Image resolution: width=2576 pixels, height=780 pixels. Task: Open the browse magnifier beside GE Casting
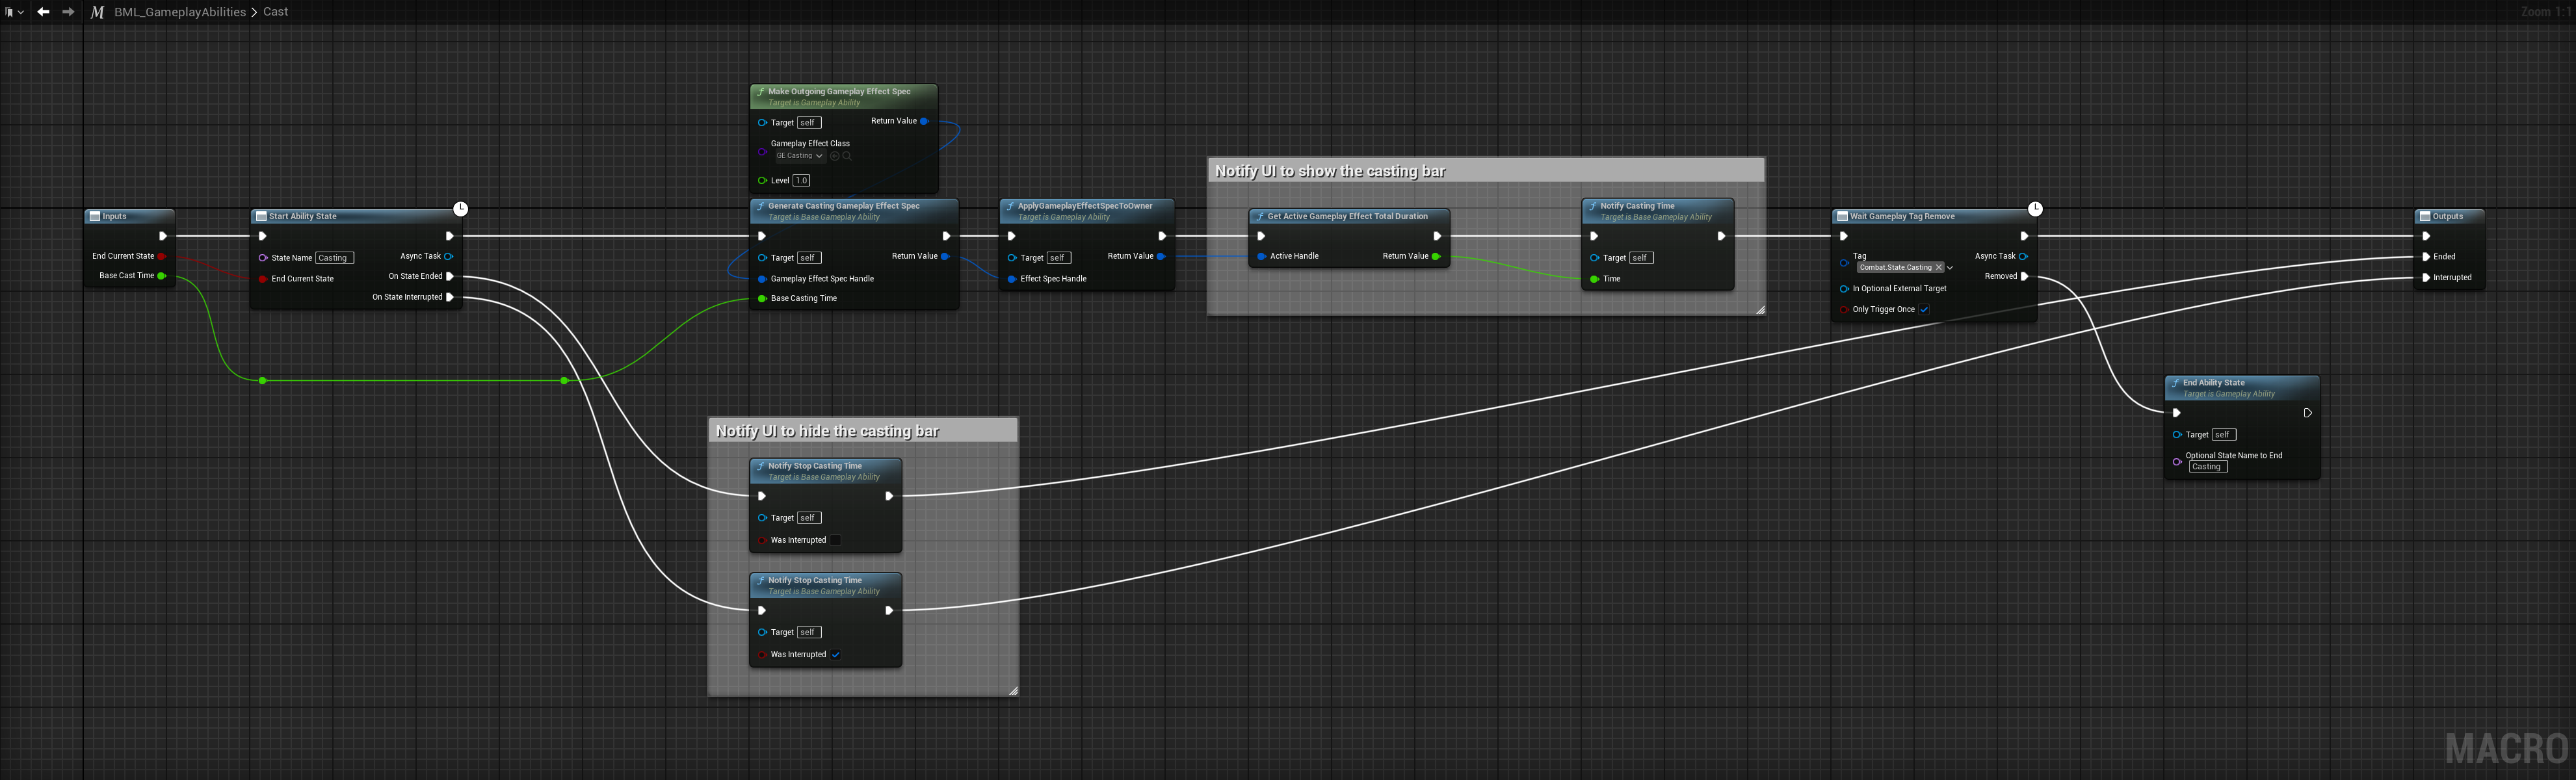[848, 156]
